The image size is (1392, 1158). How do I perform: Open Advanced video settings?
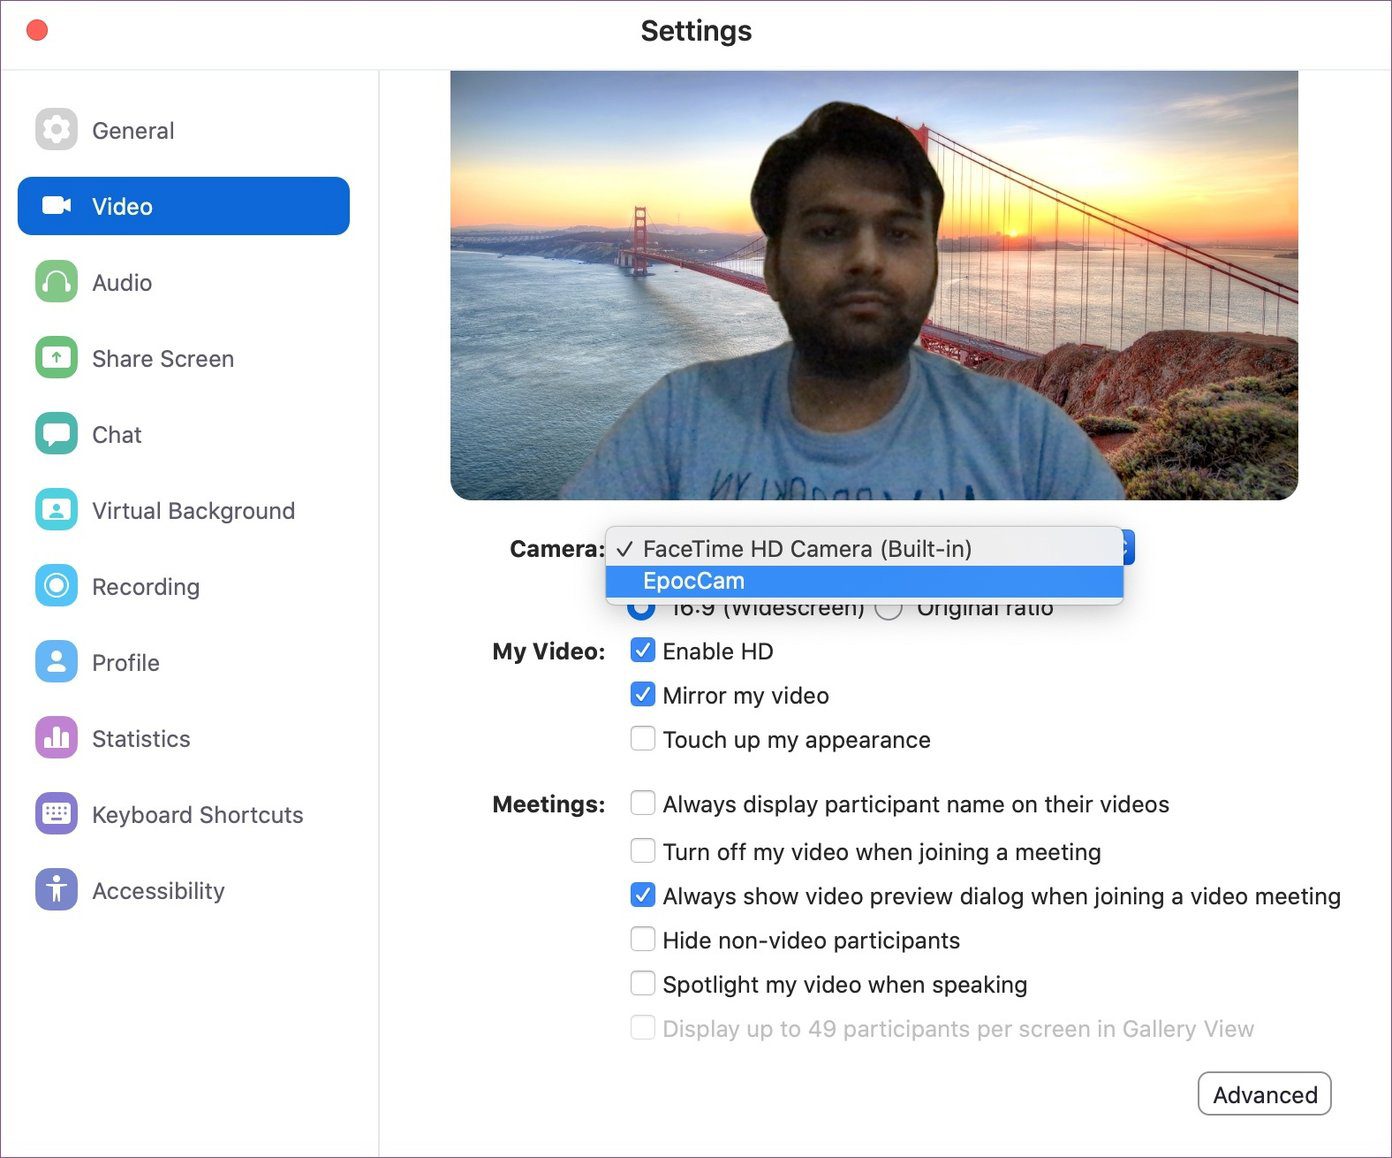1264,1094
